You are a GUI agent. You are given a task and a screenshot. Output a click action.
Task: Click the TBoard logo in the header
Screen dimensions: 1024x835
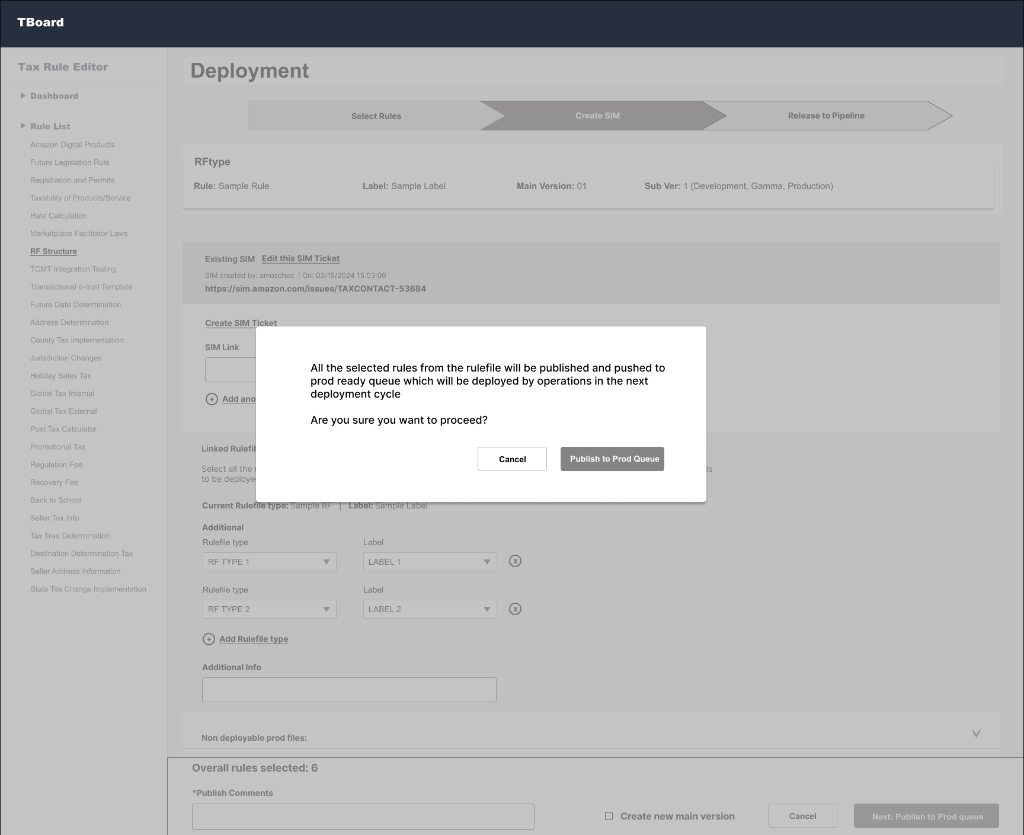41,22
